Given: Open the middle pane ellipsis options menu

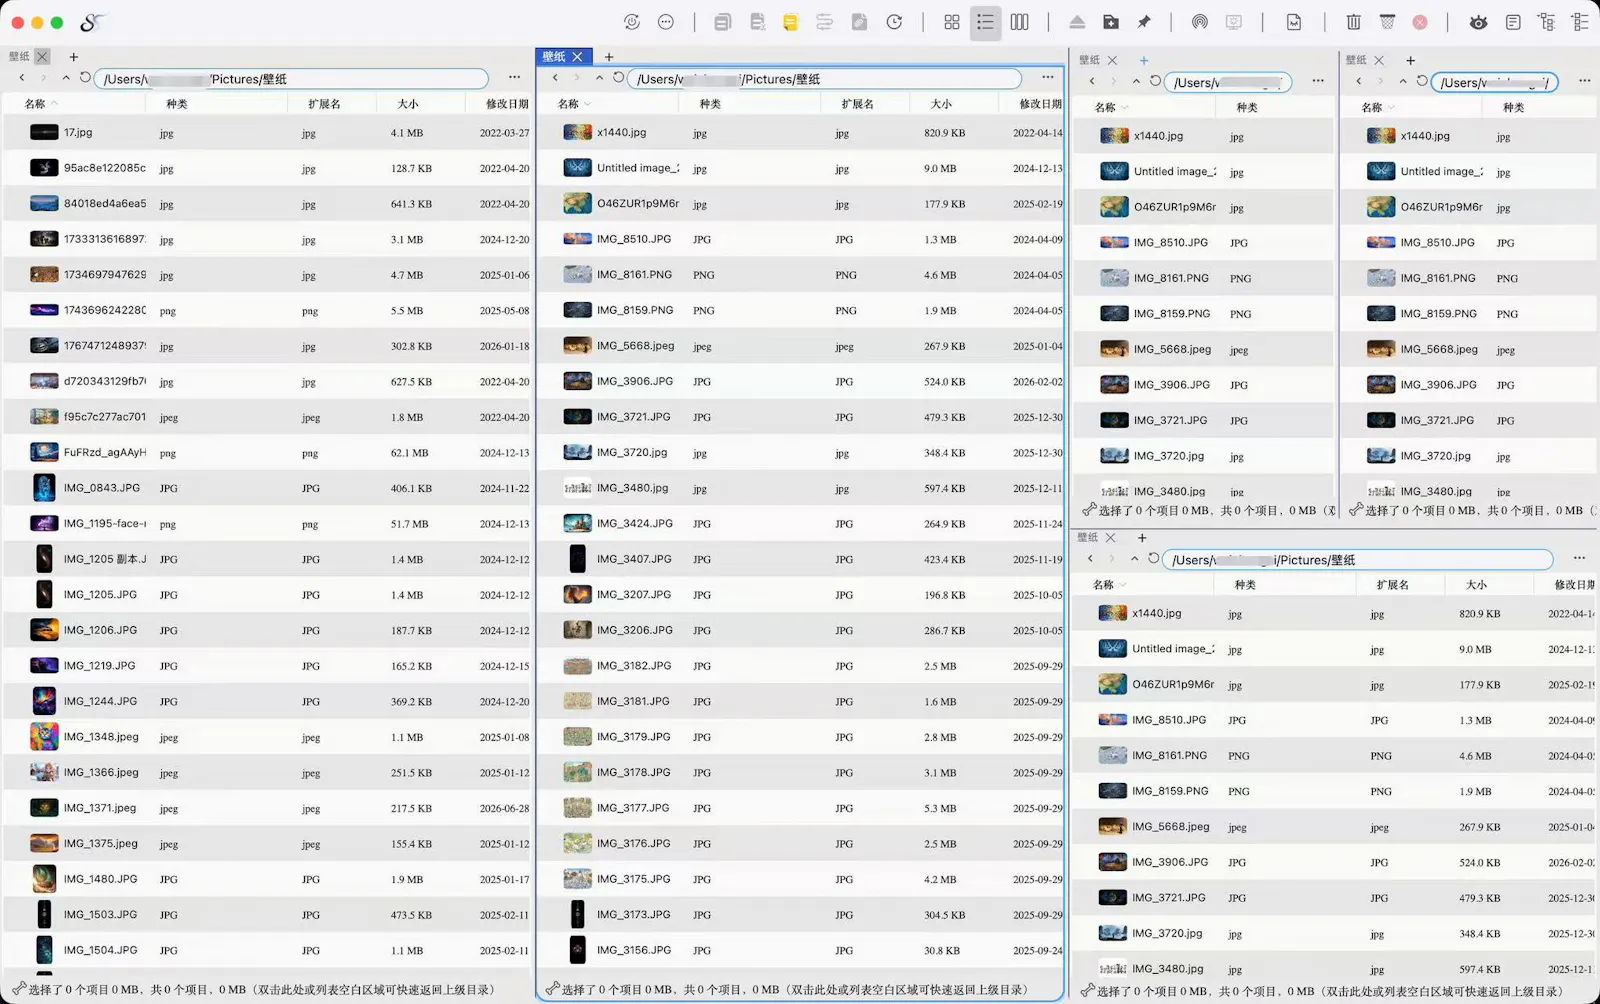Looking at the screenshot, I should [1047, 77].
